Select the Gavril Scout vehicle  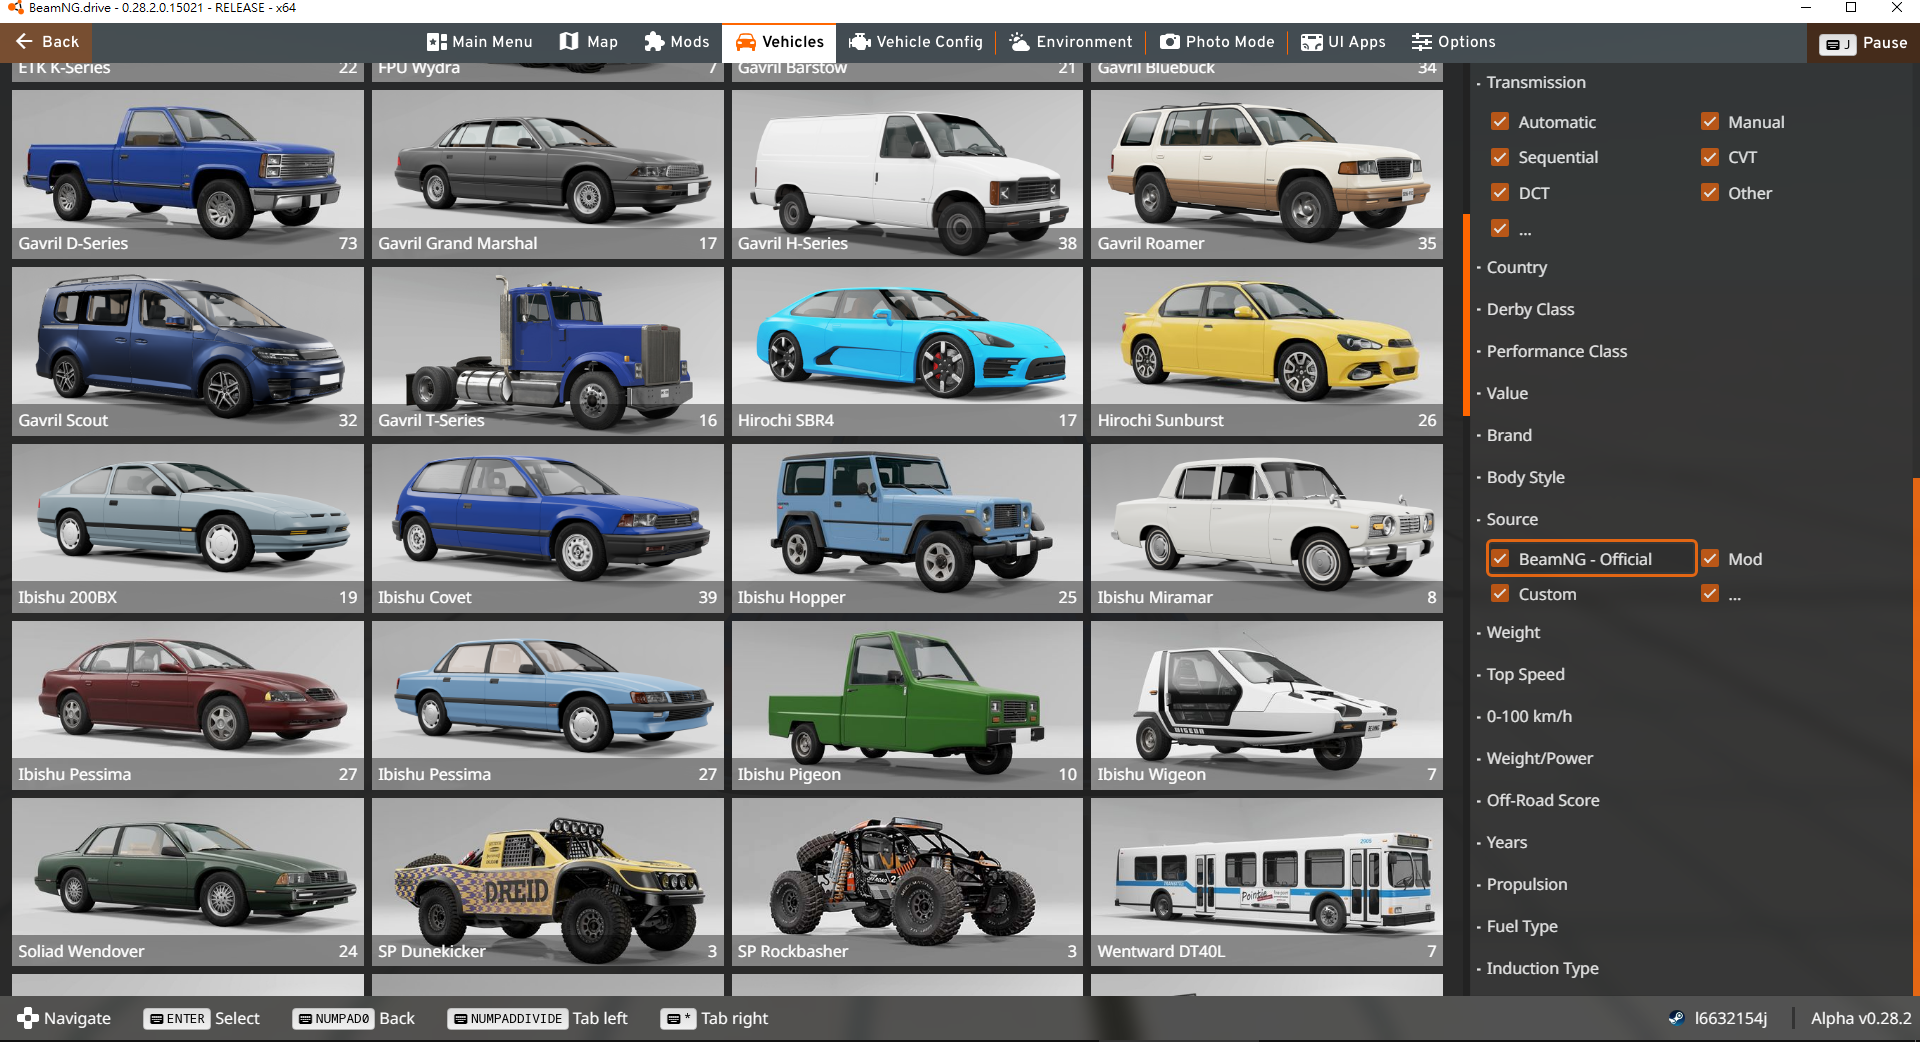[x=188, y=351]
